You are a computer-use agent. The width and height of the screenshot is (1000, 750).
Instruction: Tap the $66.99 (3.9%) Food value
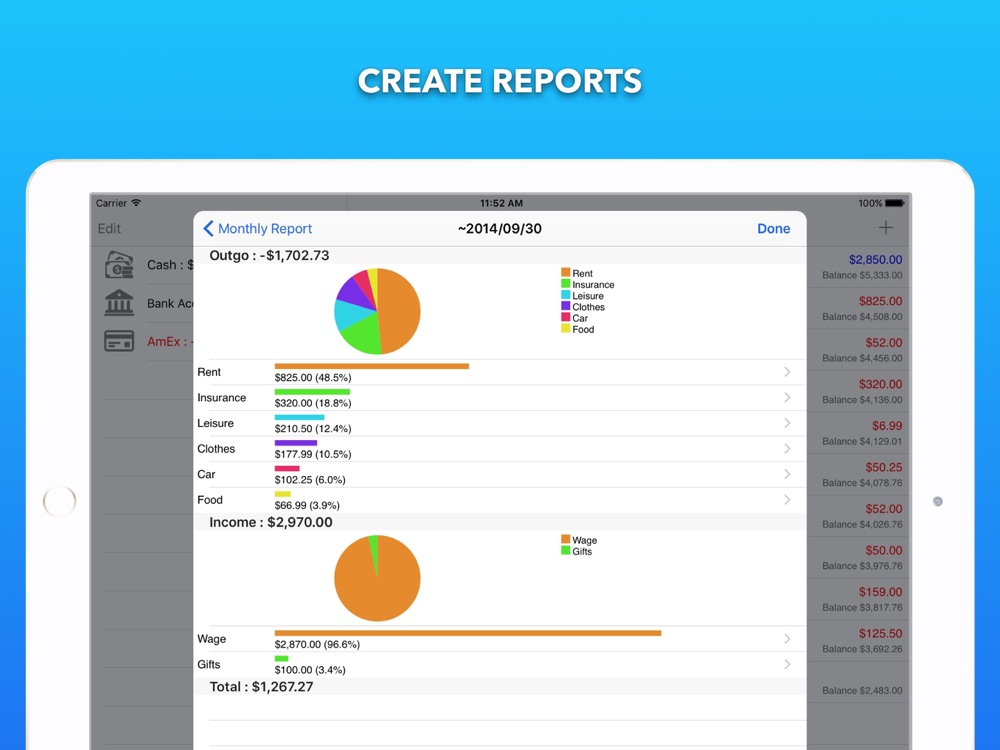(x=307, y=505)
